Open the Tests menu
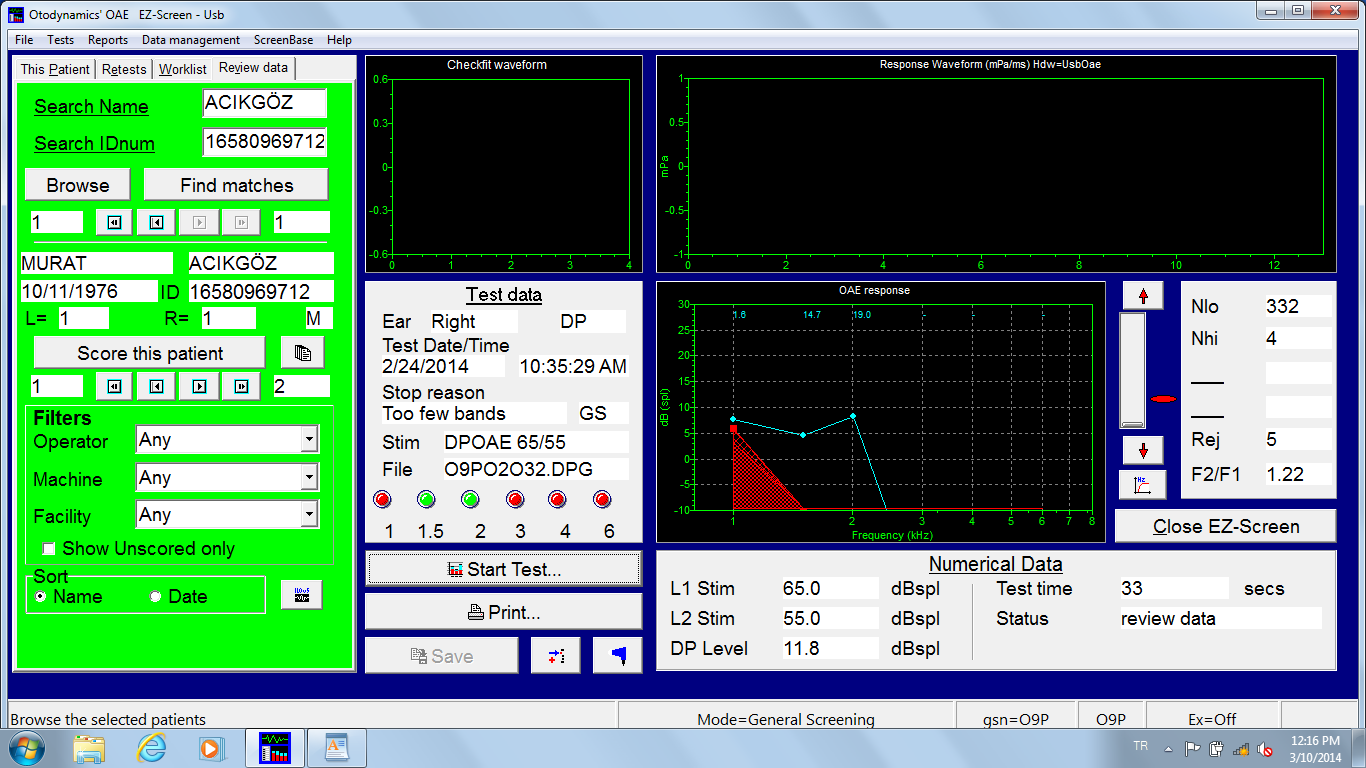This screenshot has height=768, width=1366. [60, 40]
